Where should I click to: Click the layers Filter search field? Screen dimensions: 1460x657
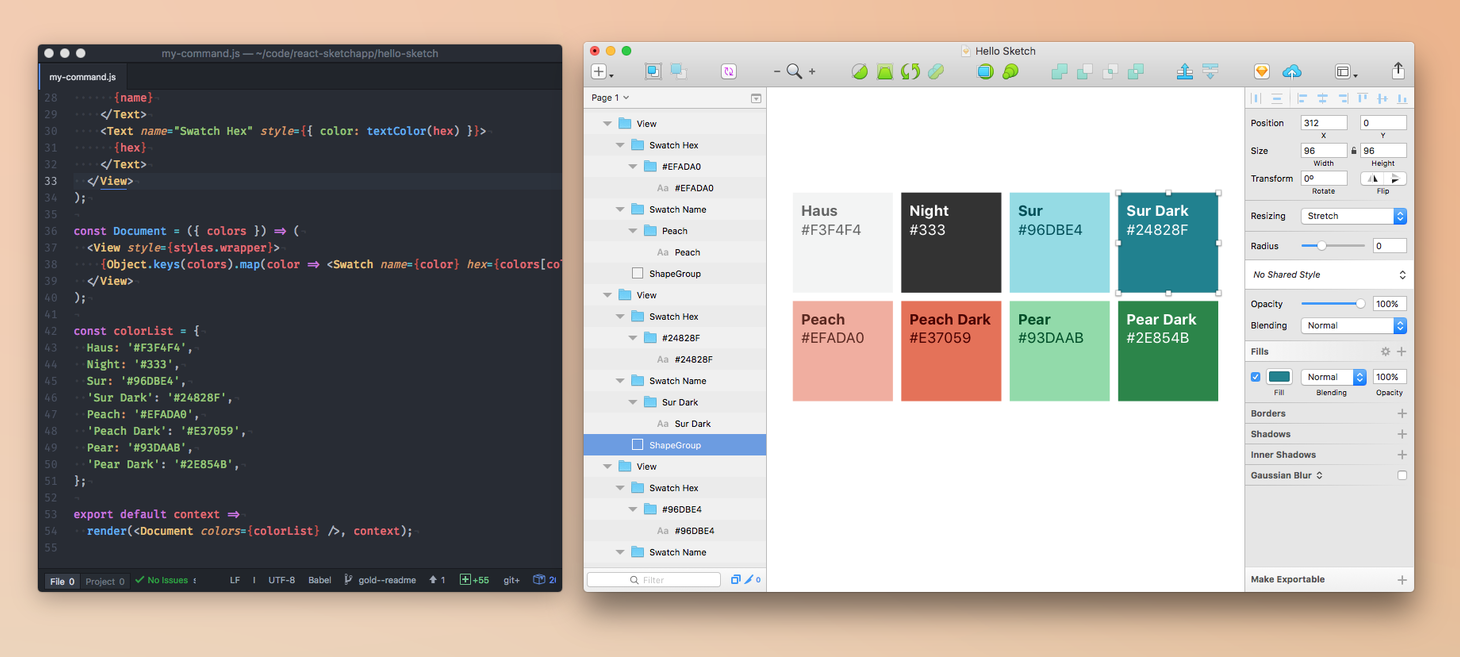click(653, 580)
